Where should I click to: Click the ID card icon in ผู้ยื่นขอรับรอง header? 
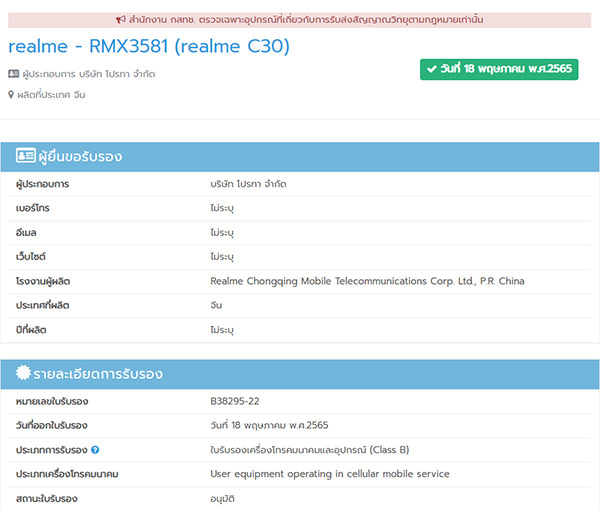pyautogui.click(x=26, y=156)
